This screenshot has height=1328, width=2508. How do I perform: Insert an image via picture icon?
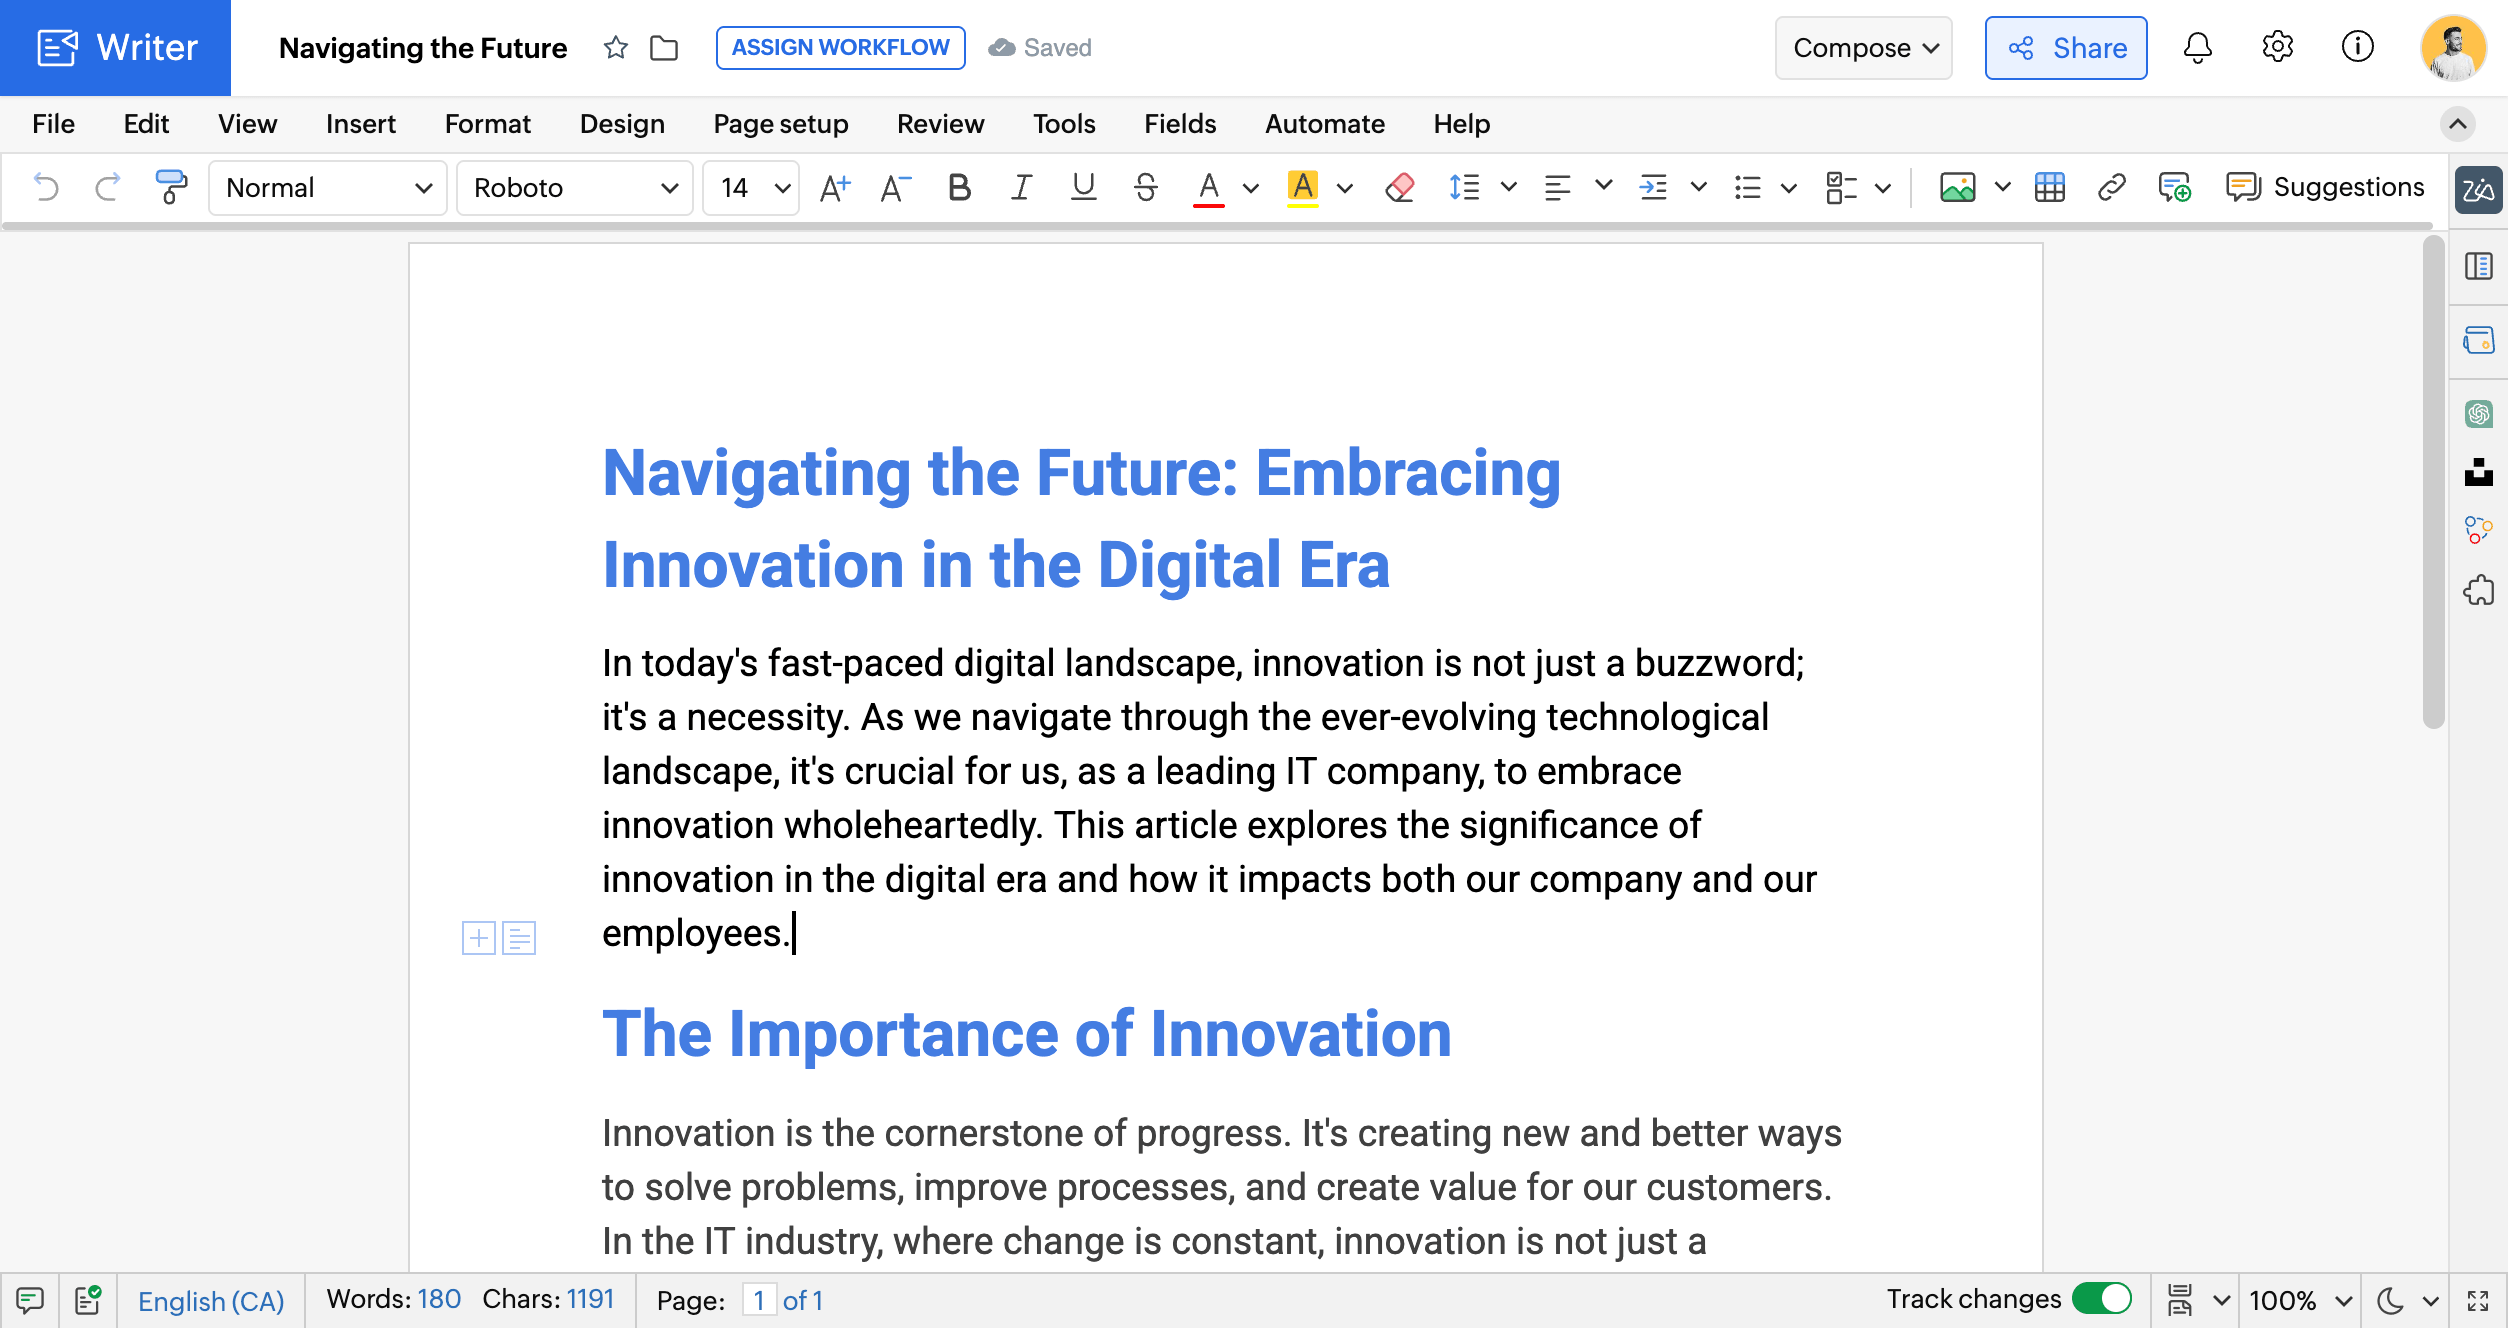1957,187
